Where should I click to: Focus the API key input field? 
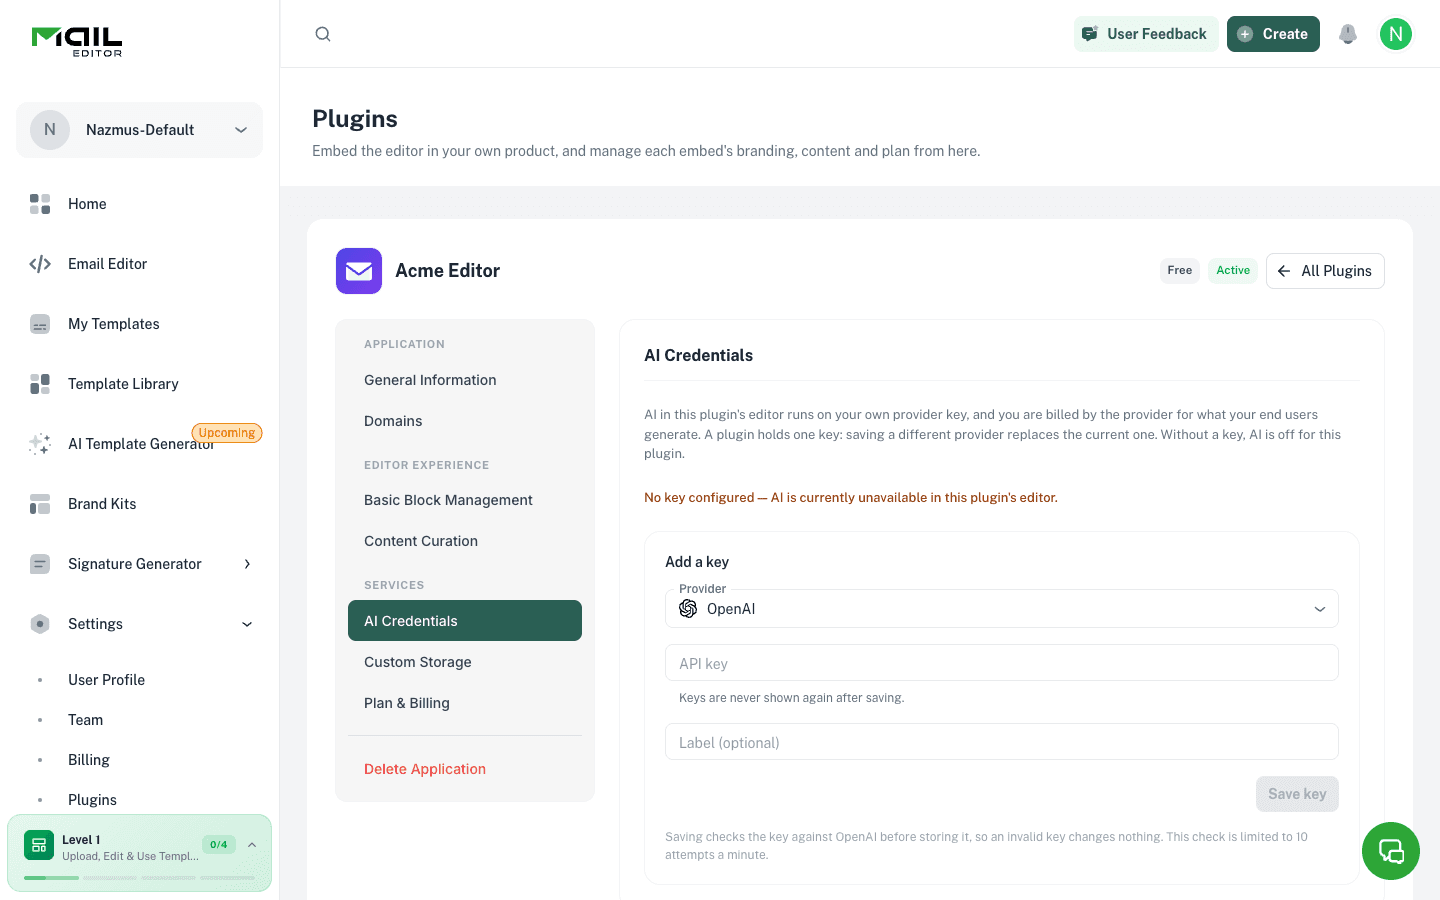pos(1002,663)
